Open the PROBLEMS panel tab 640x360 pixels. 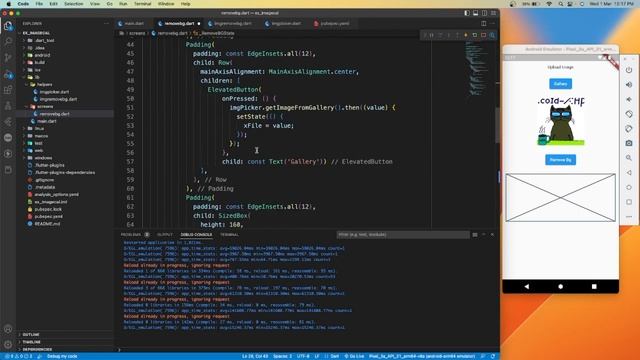(x=131, y=235)
